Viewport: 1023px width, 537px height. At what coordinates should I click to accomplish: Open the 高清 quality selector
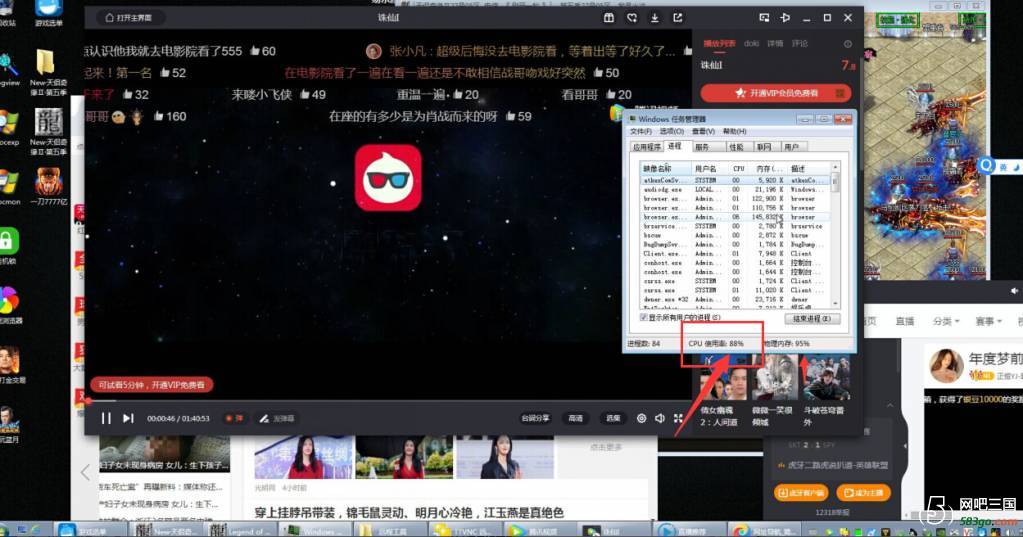(575, 418)
